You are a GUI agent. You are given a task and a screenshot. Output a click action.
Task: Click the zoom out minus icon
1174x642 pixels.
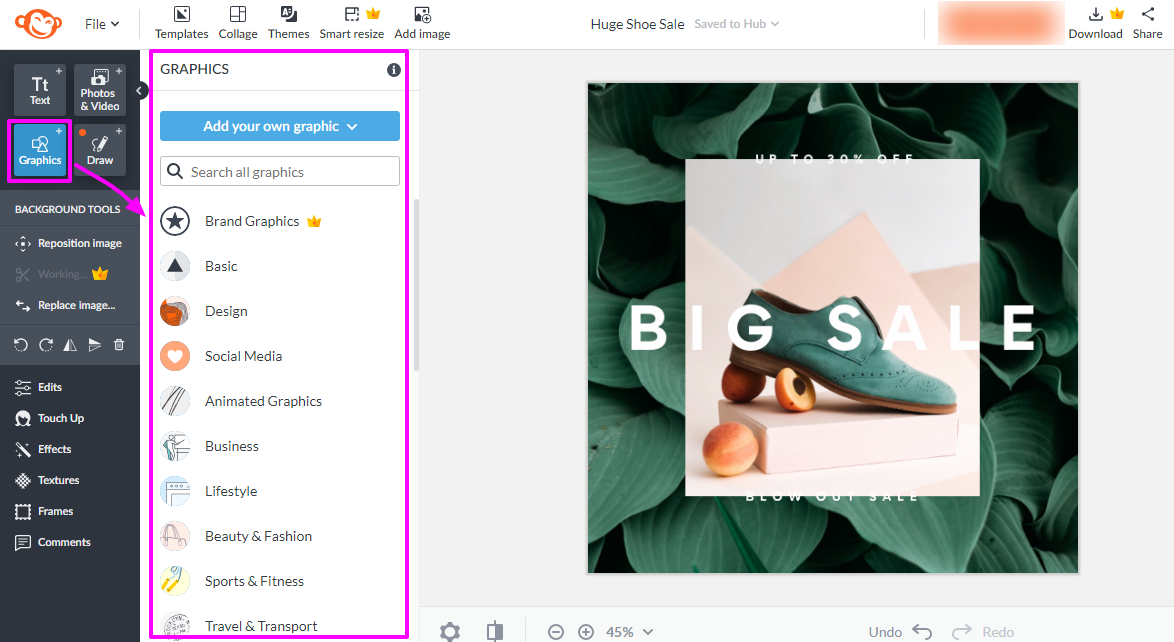click(x=556, y=632)
